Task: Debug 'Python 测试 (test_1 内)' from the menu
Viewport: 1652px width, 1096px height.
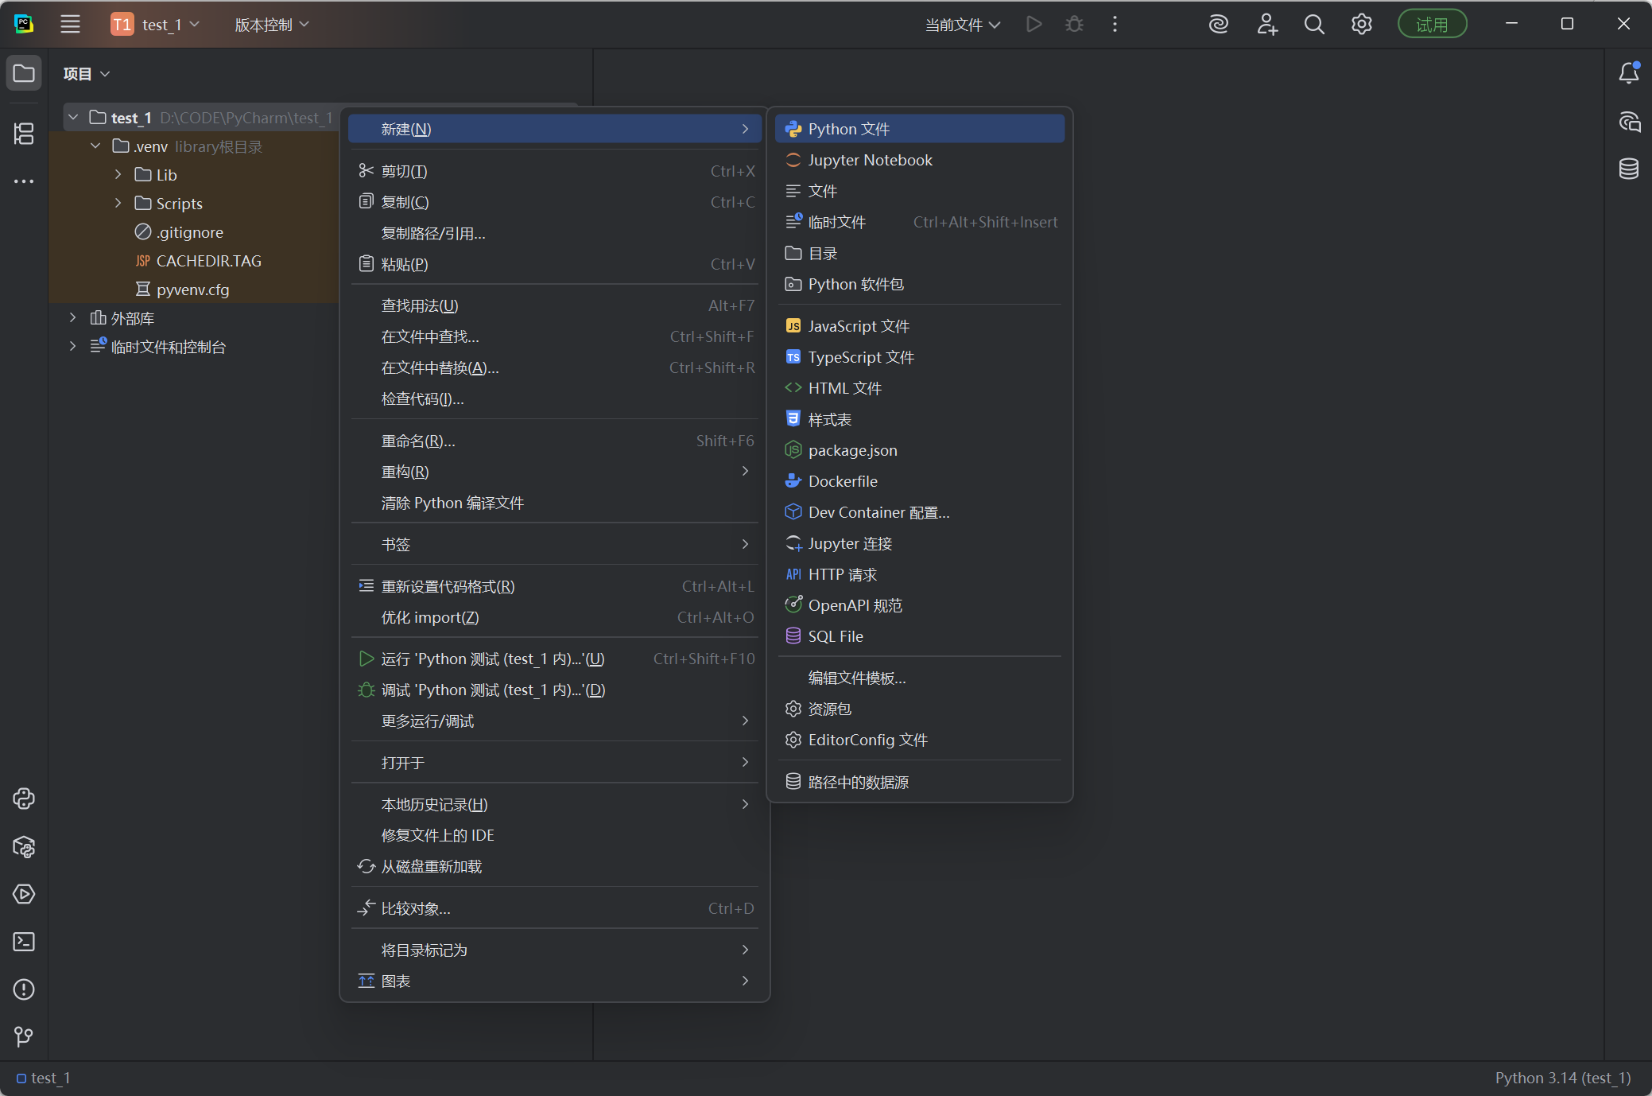Action: (555, 690)
